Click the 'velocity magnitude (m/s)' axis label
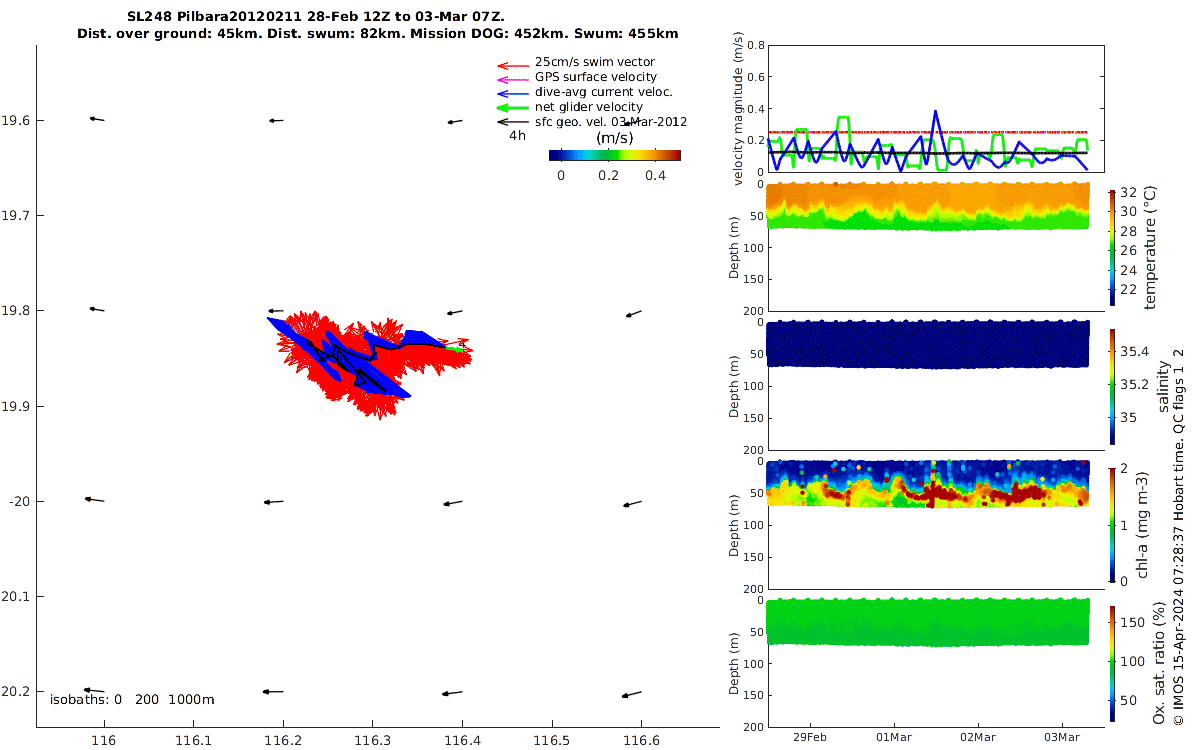 (x=738, y=109)
